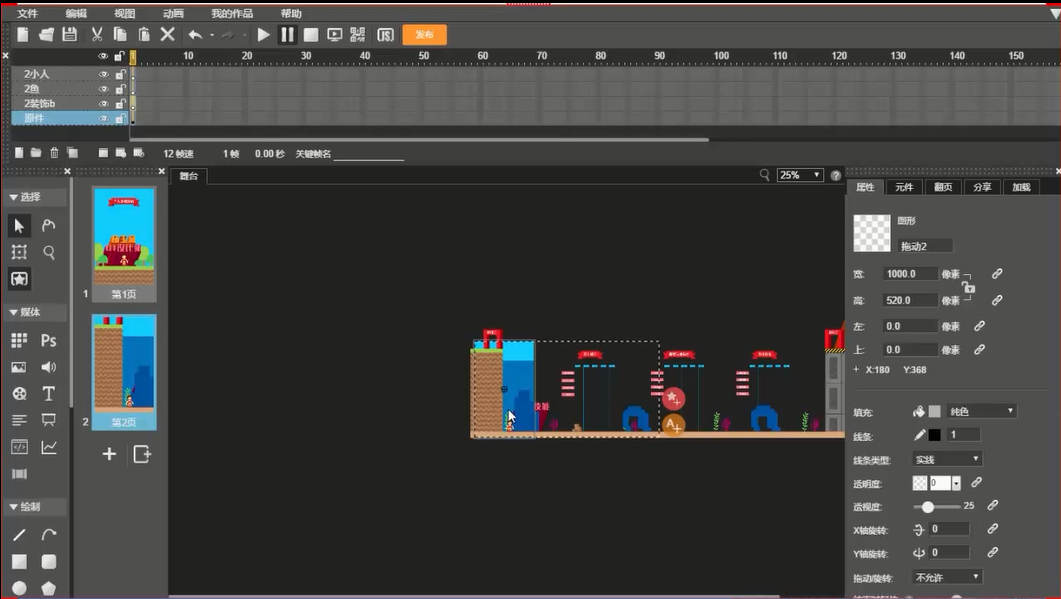Select the text T tool

click(x=49, y=393)
